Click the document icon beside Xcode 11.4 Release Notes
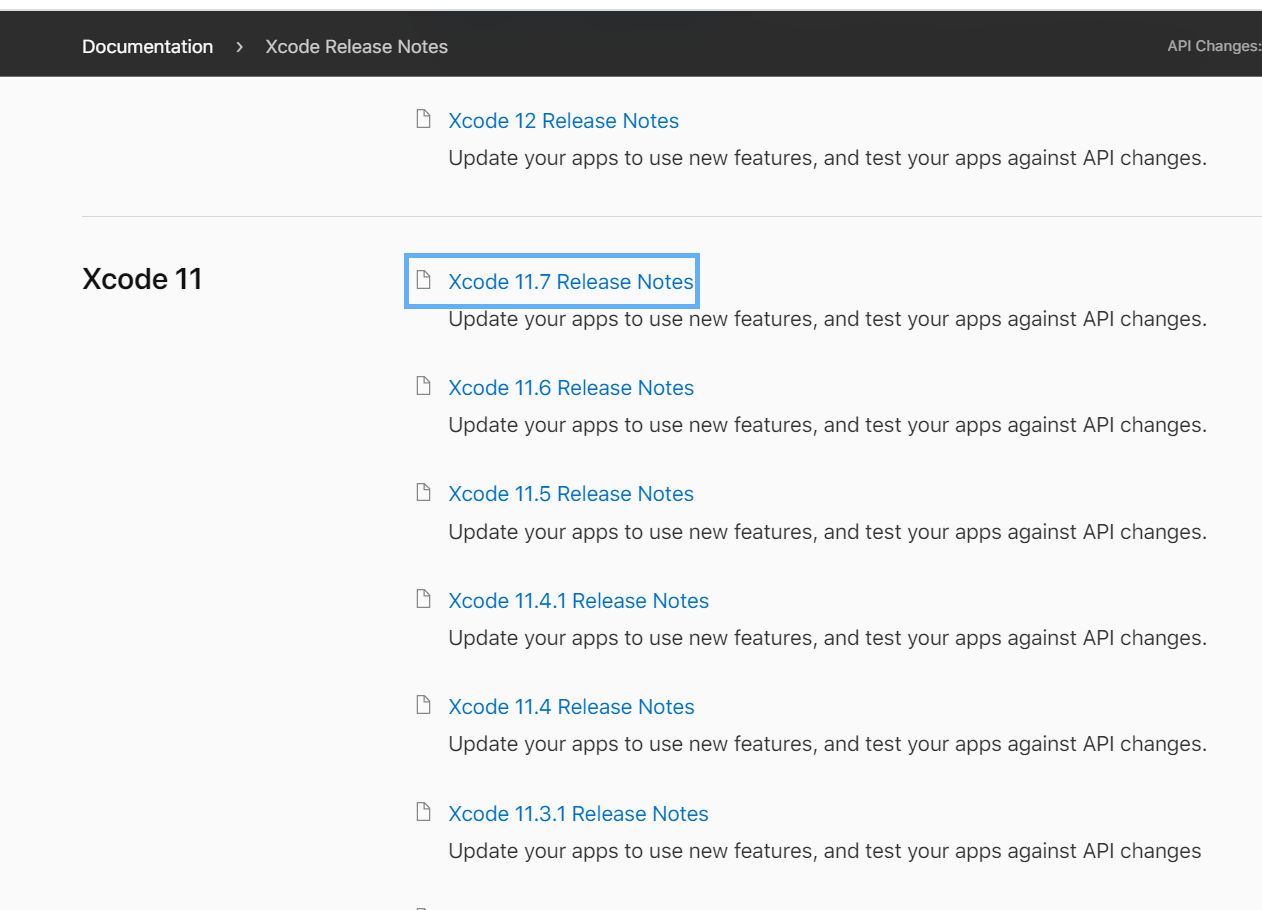 (423, 705)
